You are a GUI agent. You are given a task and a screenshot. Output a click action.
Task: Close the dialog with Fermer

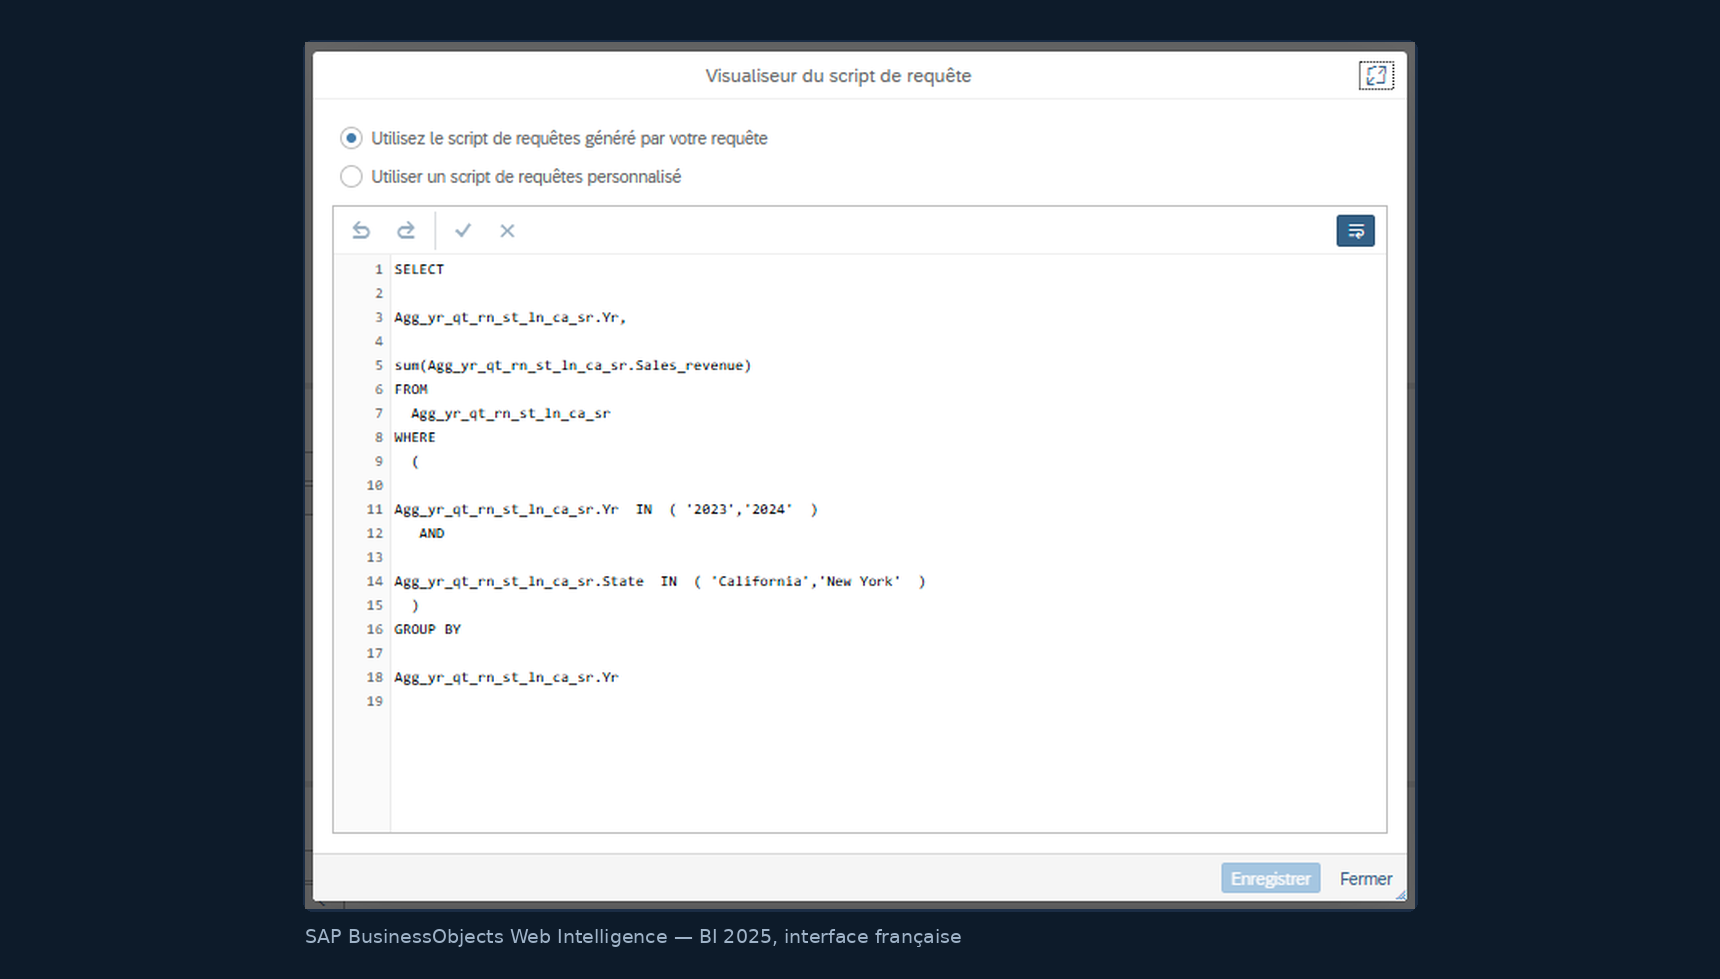pos(1365,878)
